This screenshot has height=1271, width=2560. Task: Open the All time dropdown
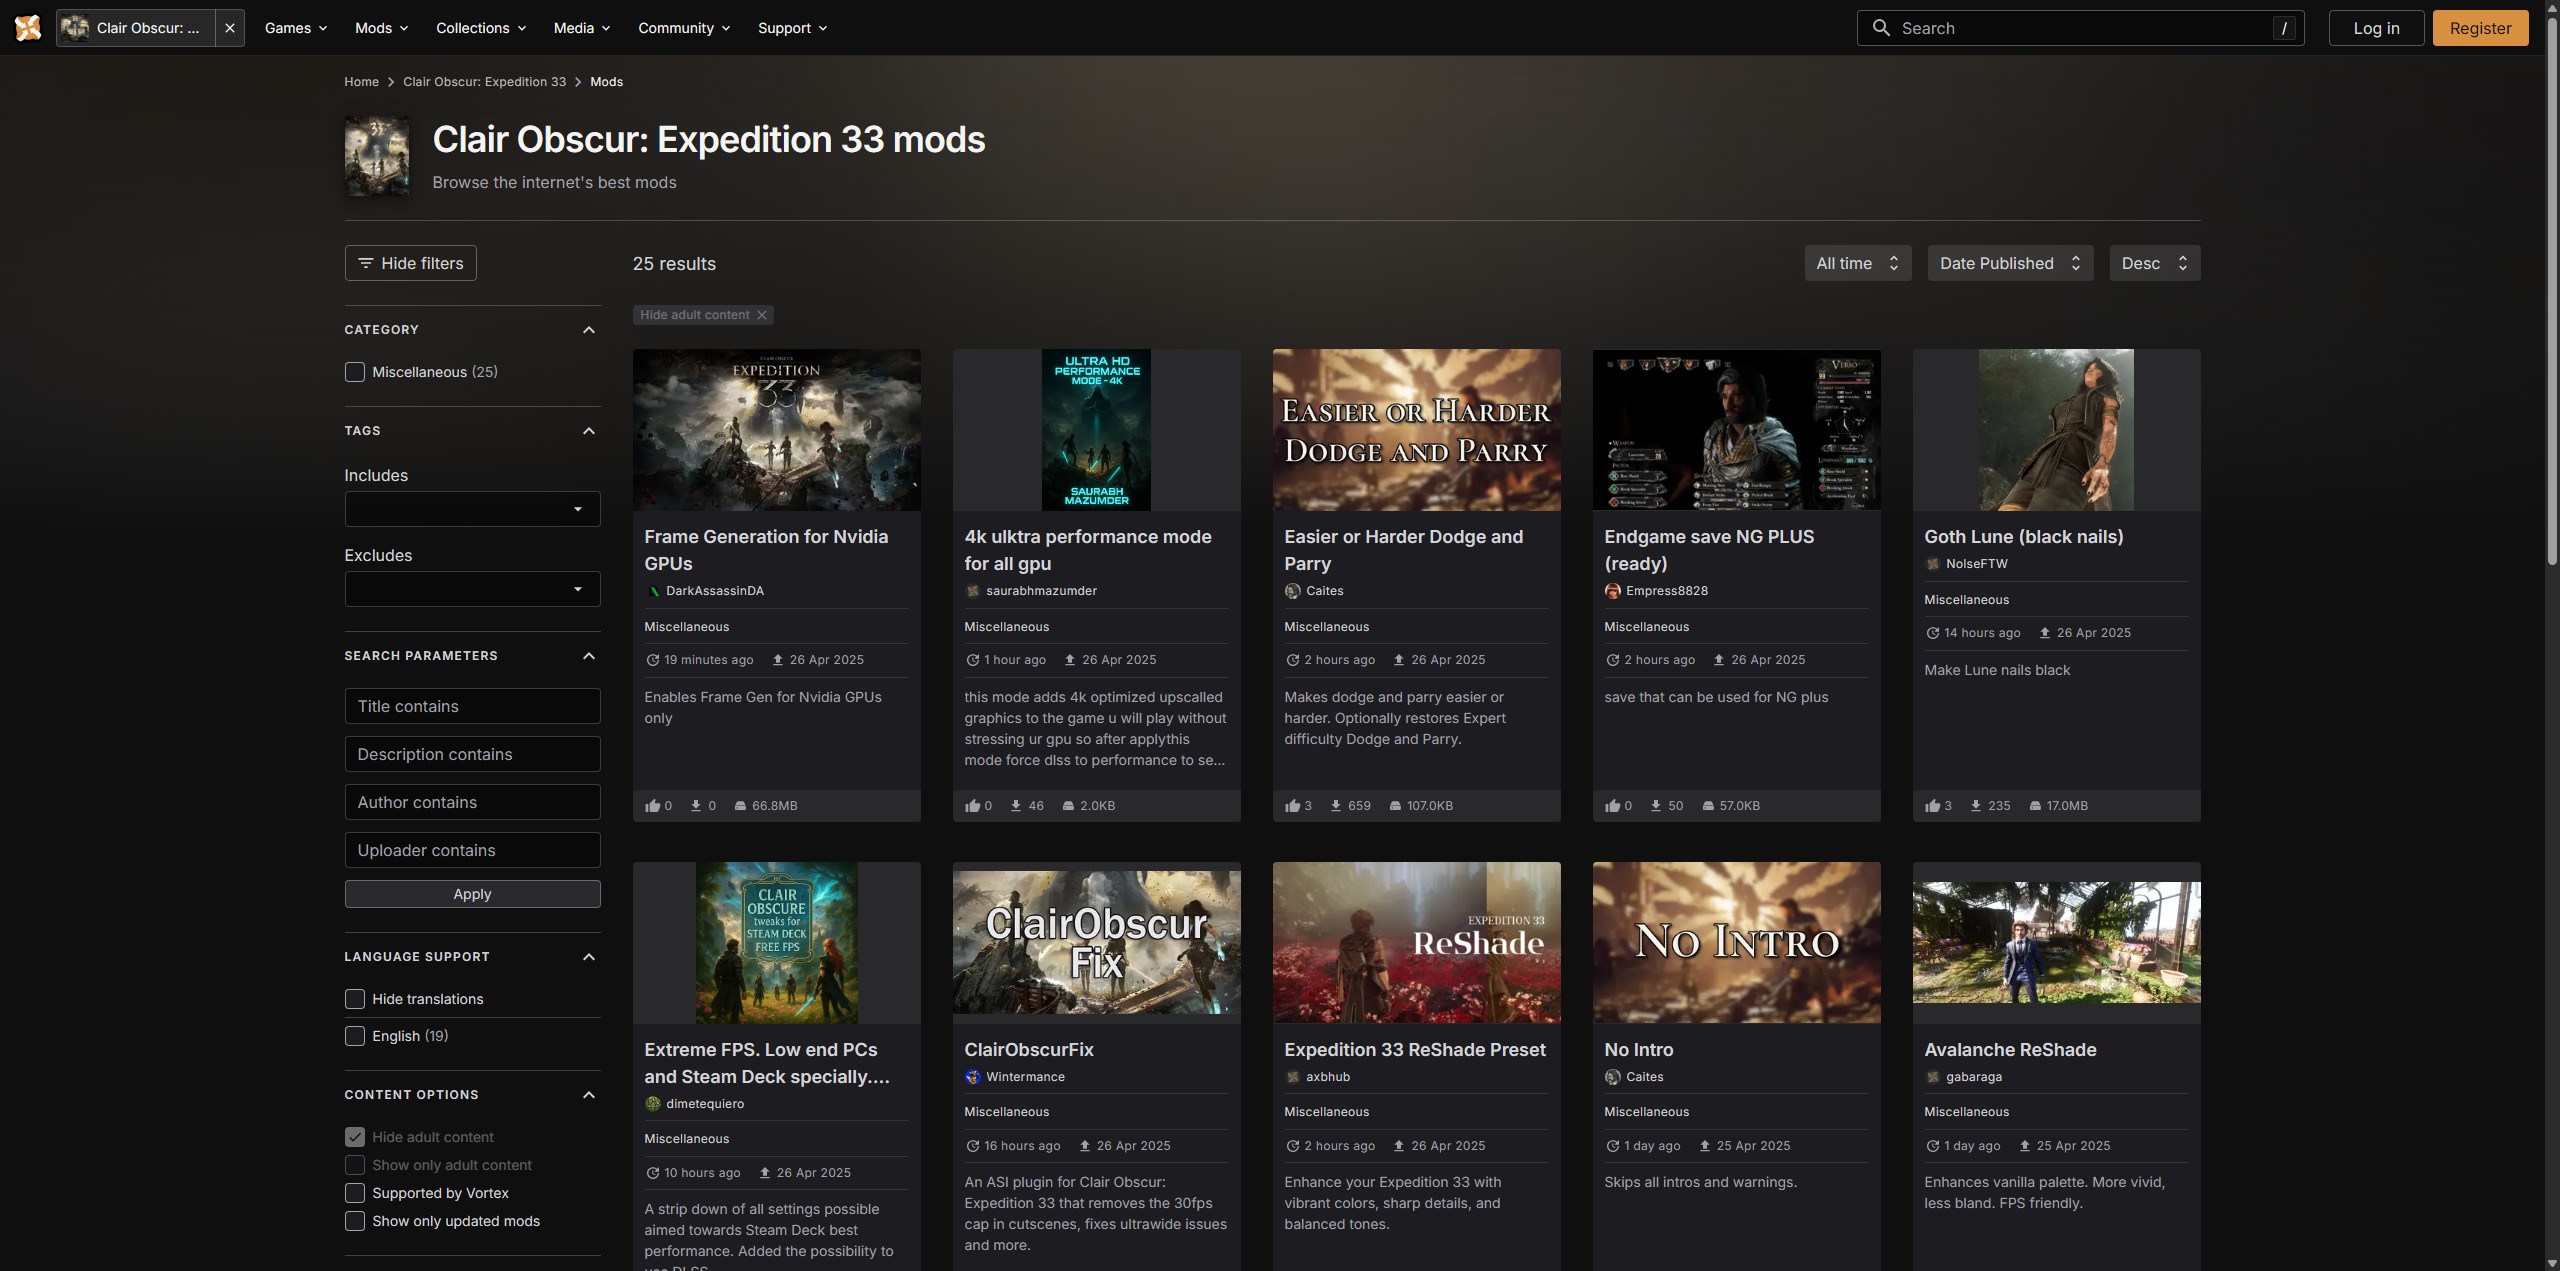[1857, 263]
